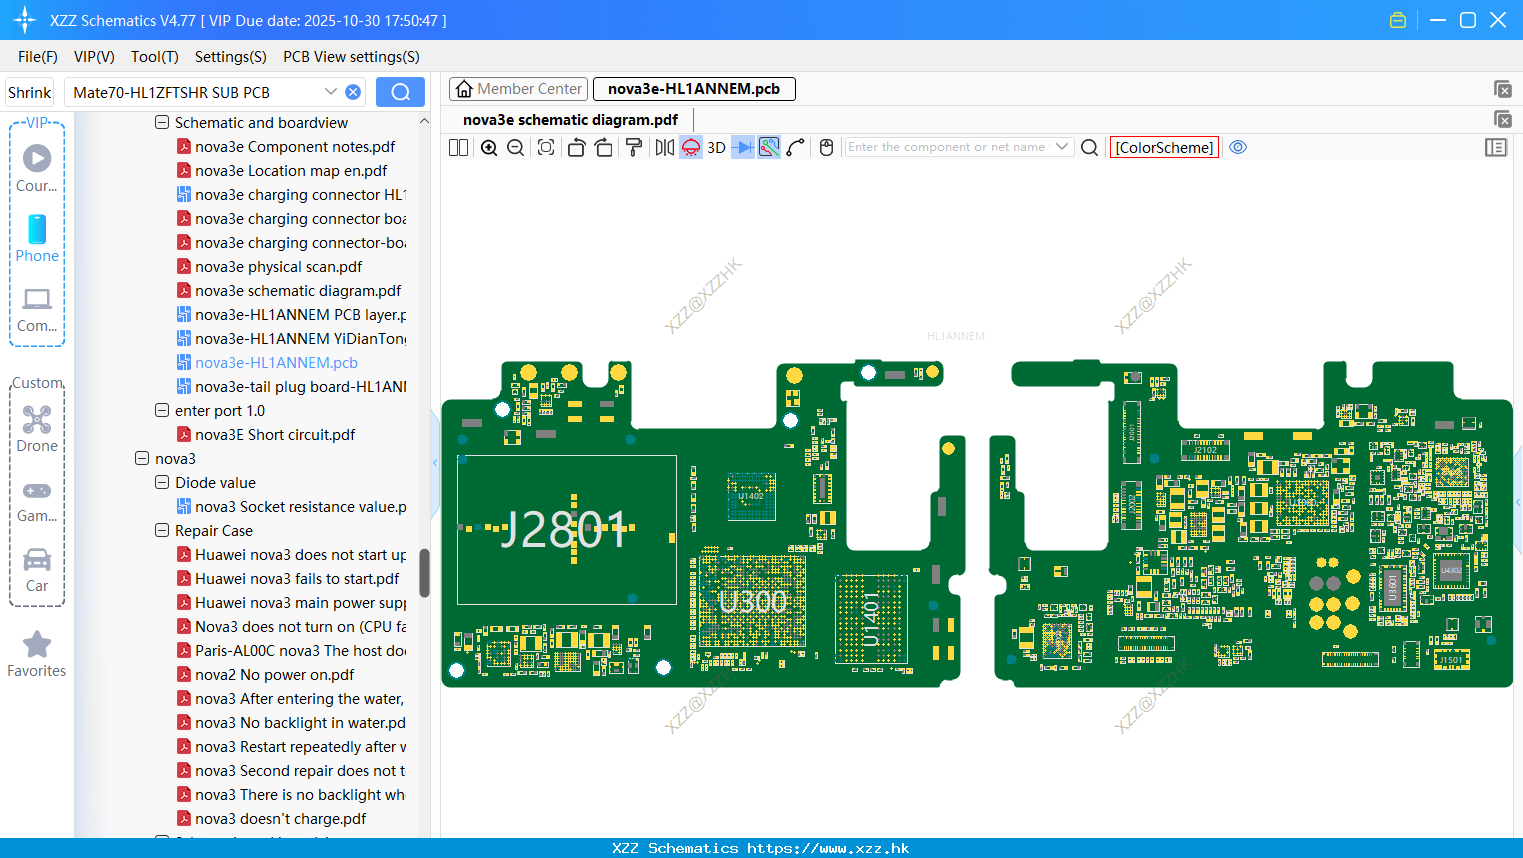Collapse the Repair Case folder
The image size is (1523, 858).
click(x=162, y=531)
